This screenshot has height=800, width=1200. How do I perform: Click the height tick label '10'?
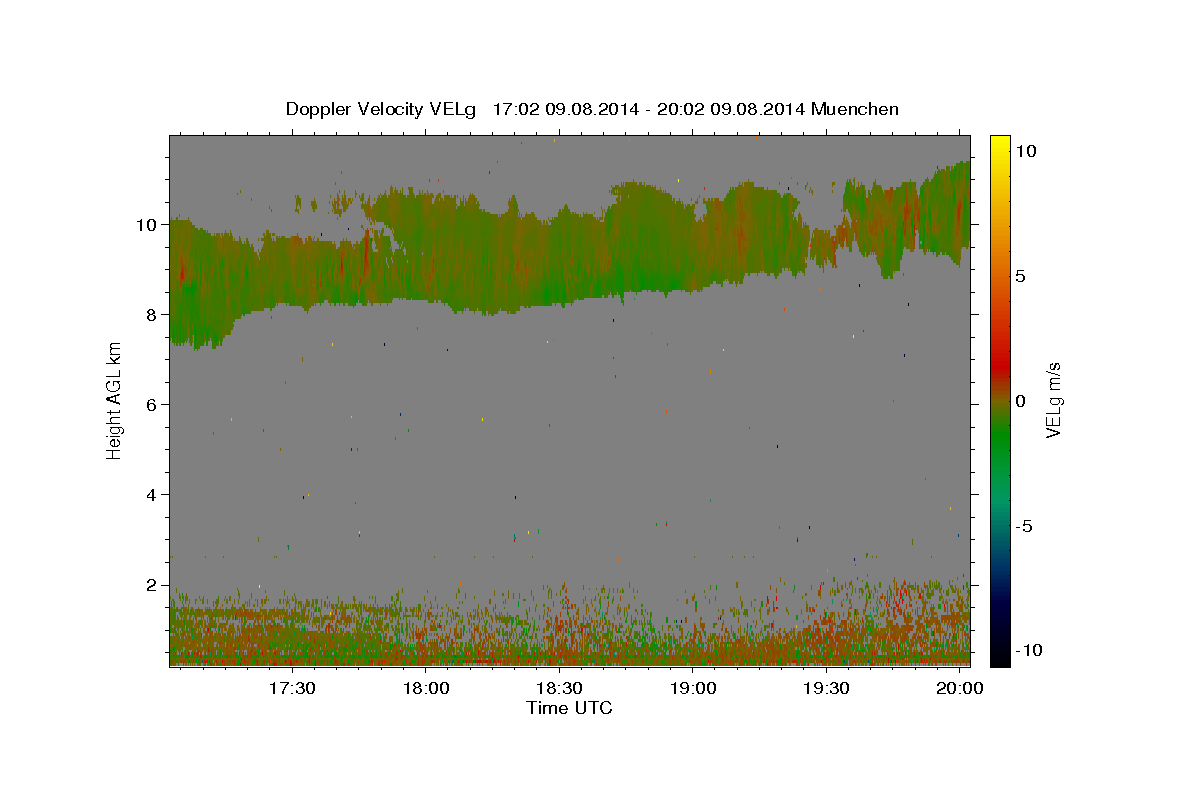coord(149,224)
